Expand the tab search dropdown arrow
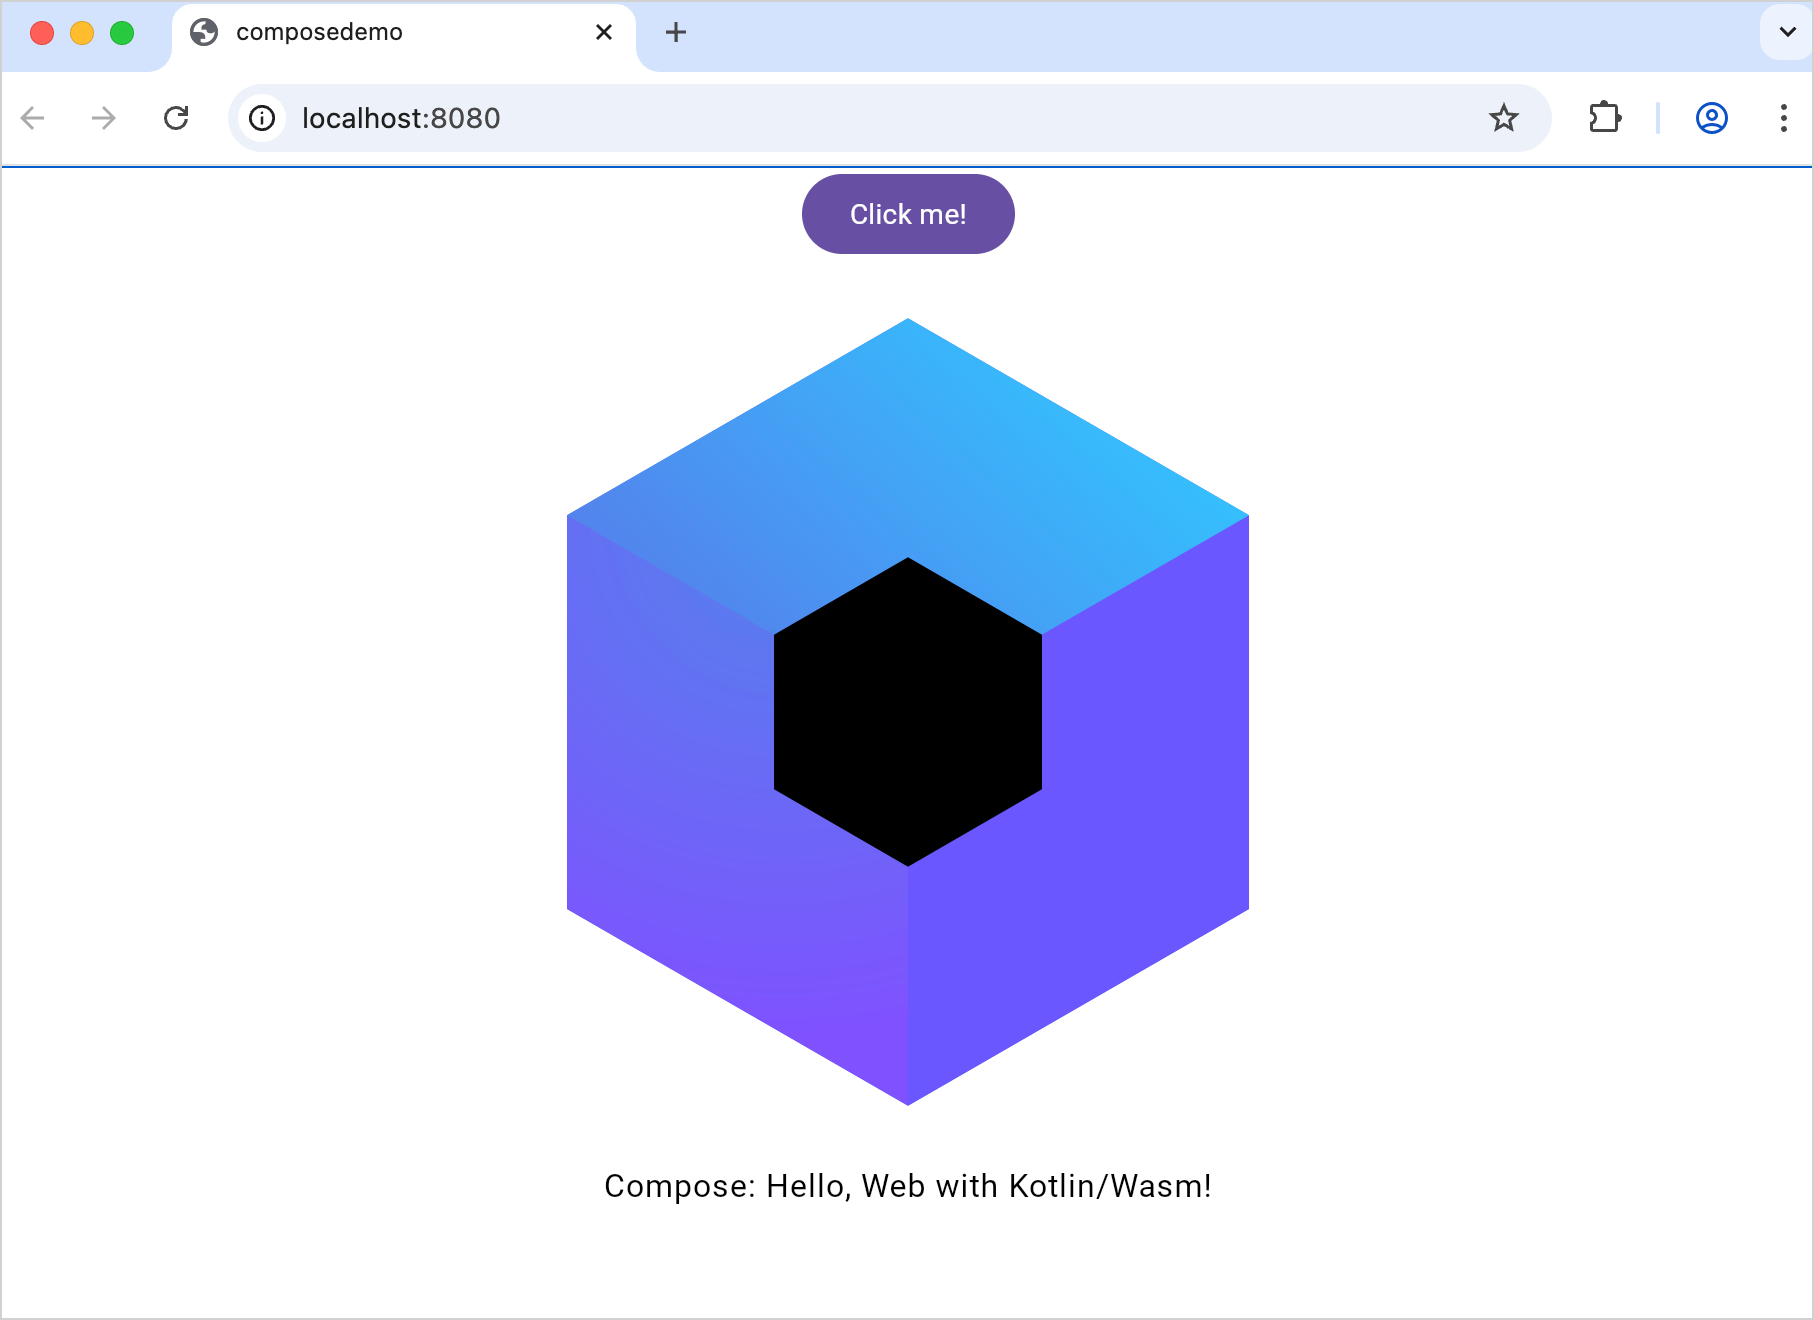1814x1320 pixels. (x=1787, y=32)
